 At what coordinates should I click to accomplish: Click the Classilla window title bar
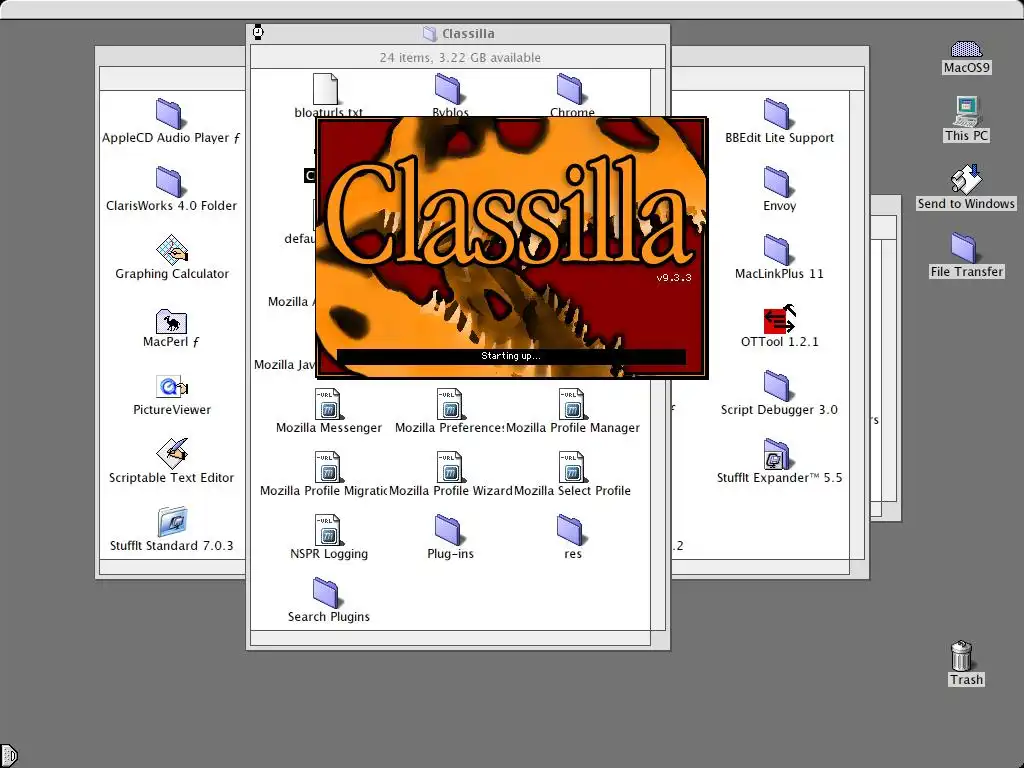click(x=458, y=33)
